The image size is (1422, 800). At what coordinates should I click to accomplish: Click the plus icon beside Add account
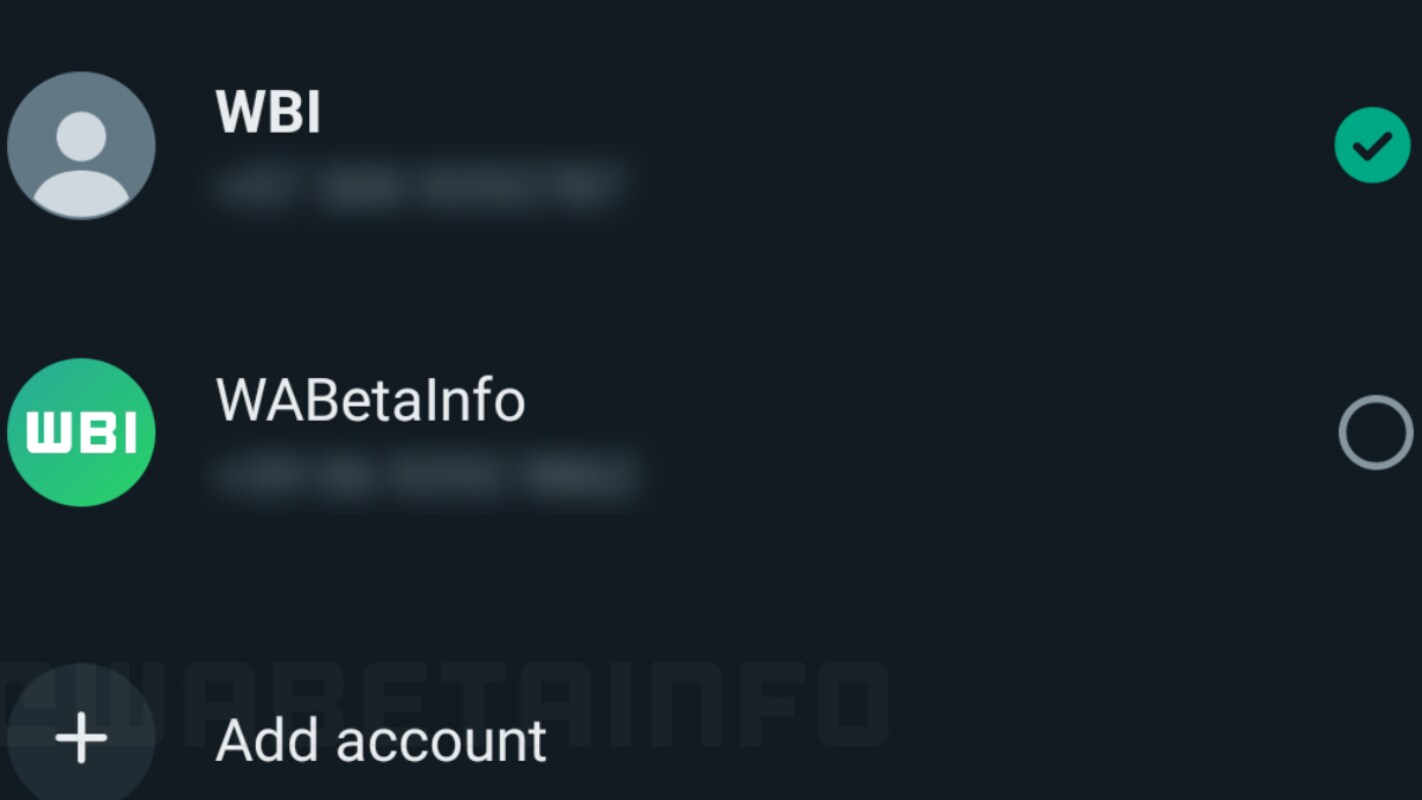point(81,738)
